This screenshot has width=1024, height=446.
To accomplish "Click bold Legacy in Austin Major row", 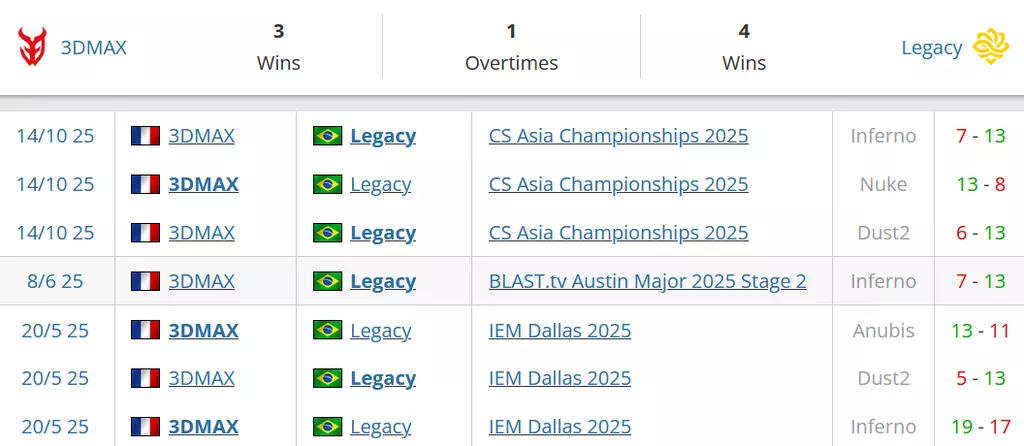I will pos(382,281).
